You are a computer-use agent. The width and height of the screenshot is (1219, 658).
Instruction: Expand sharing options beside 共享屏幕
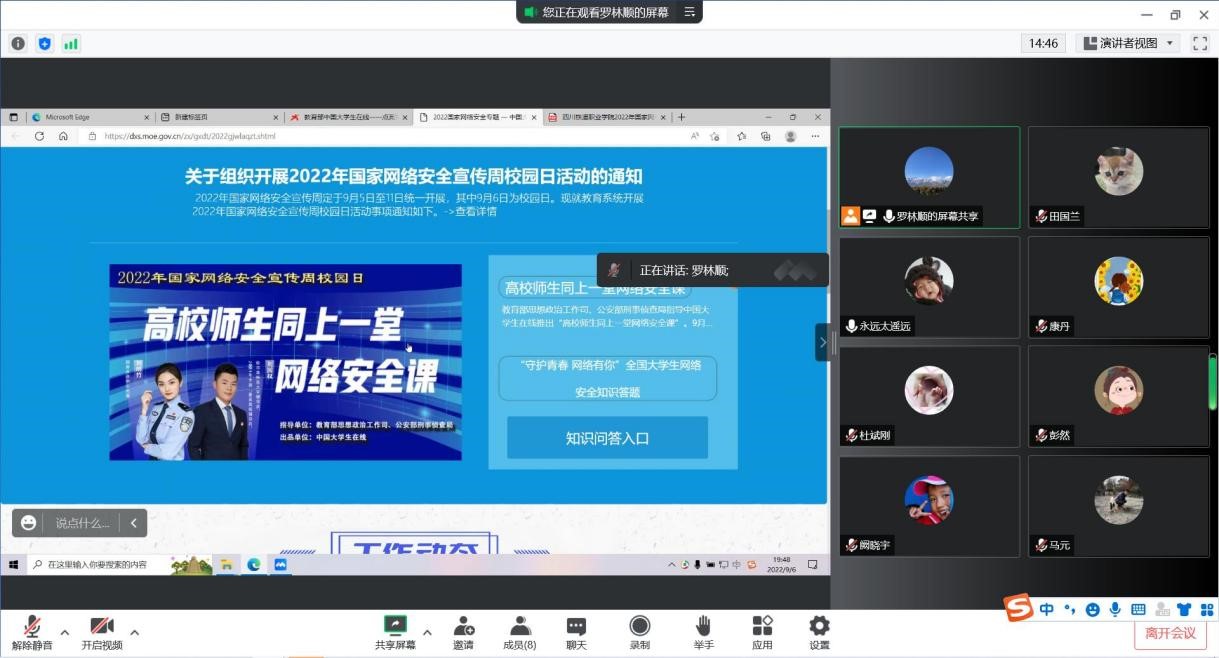427,632
